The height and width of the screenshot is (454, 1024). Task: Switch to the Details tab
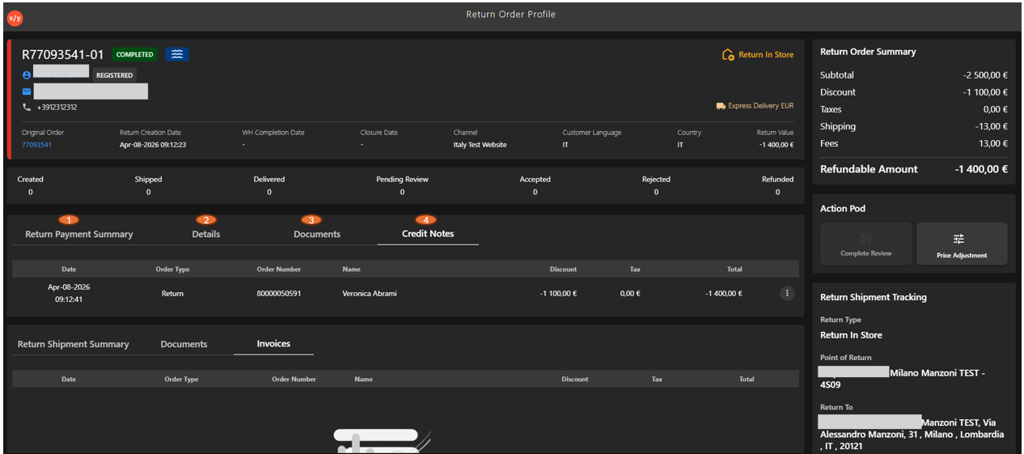206,234
